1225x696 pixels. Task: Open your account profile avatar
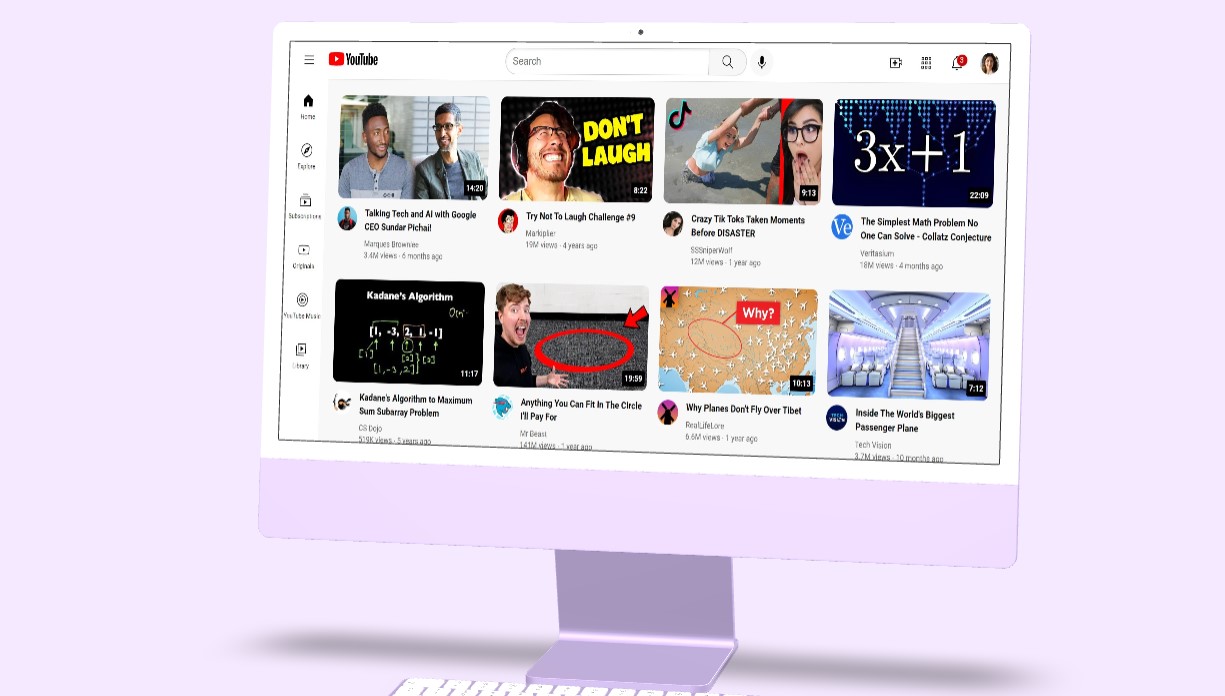click(x=991, y=62)
